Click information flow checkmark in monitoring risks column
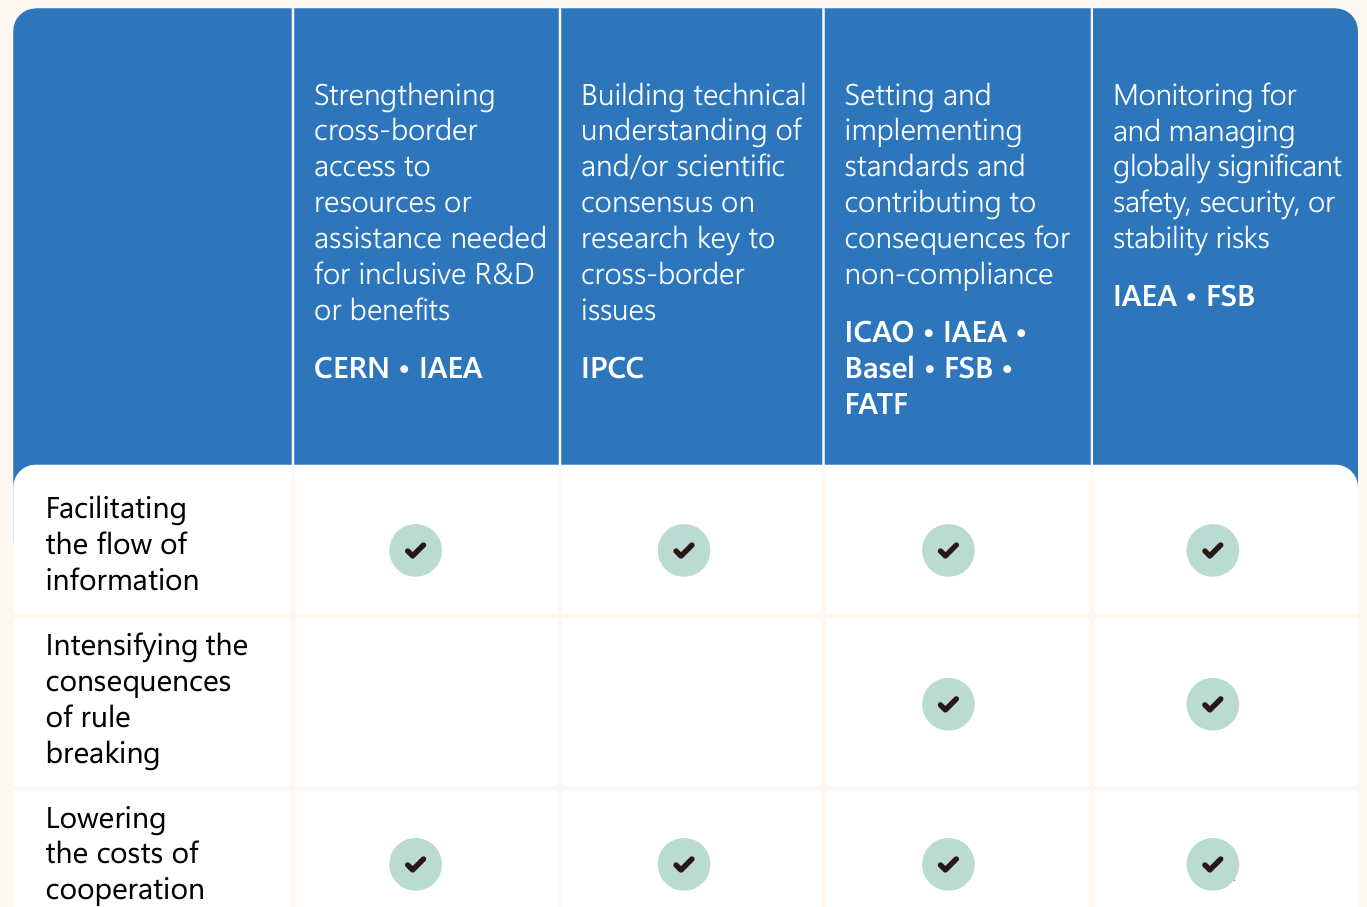The width and height of the screenshot is (1367, 907). [x=1213, y=550]
